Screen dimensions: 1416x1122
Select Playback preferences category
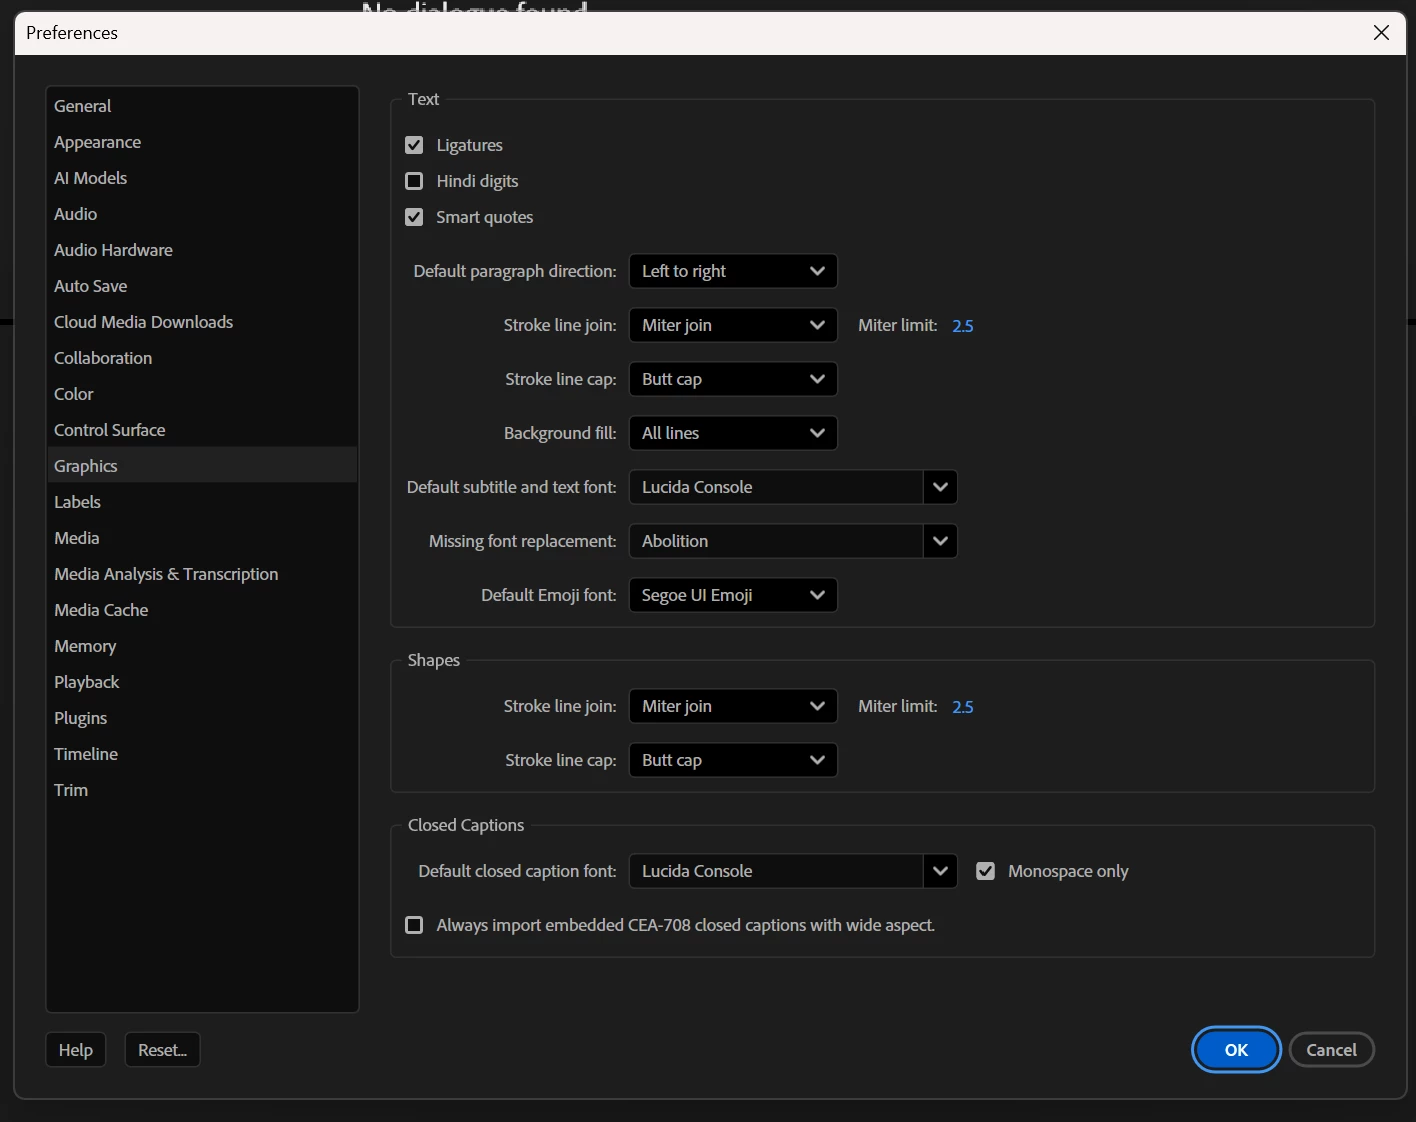pos(202,682)
